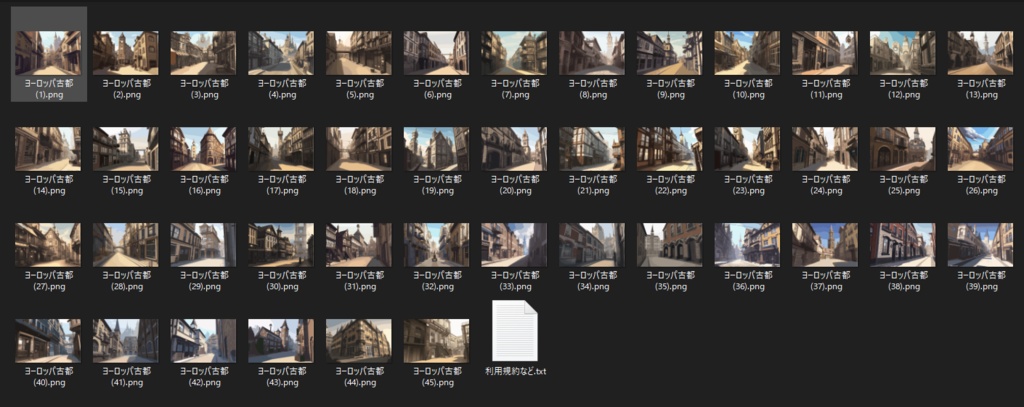Click the file name text ヨーロッパ古都 (26).png

pyautogui.click(x=981, y=185)
